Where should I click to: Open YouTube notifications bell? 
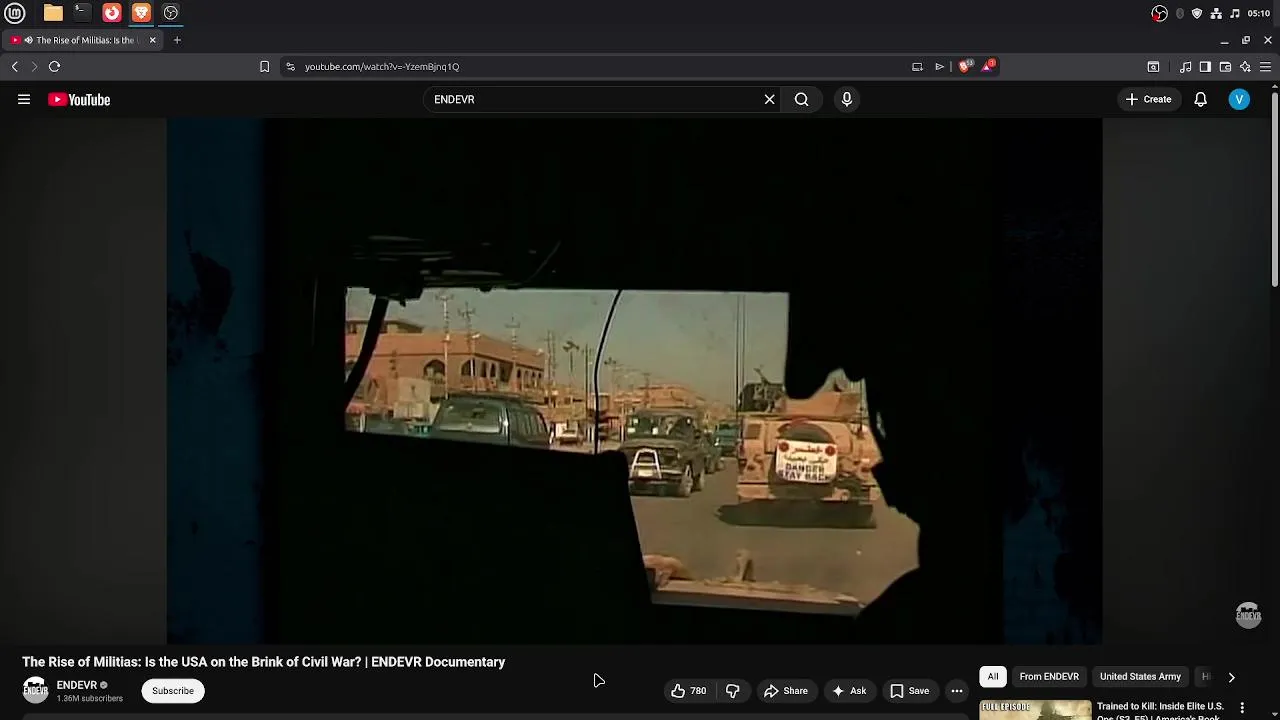click(1200, 99)
